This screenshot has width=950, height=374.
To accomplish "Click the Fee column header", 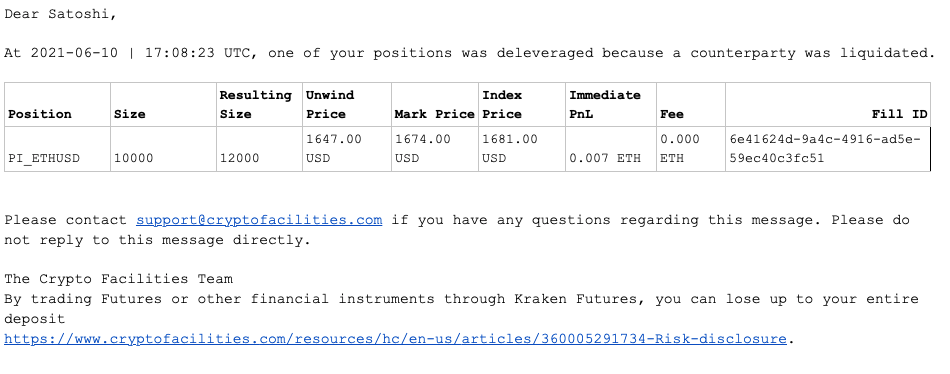I will tap(672, 115).
